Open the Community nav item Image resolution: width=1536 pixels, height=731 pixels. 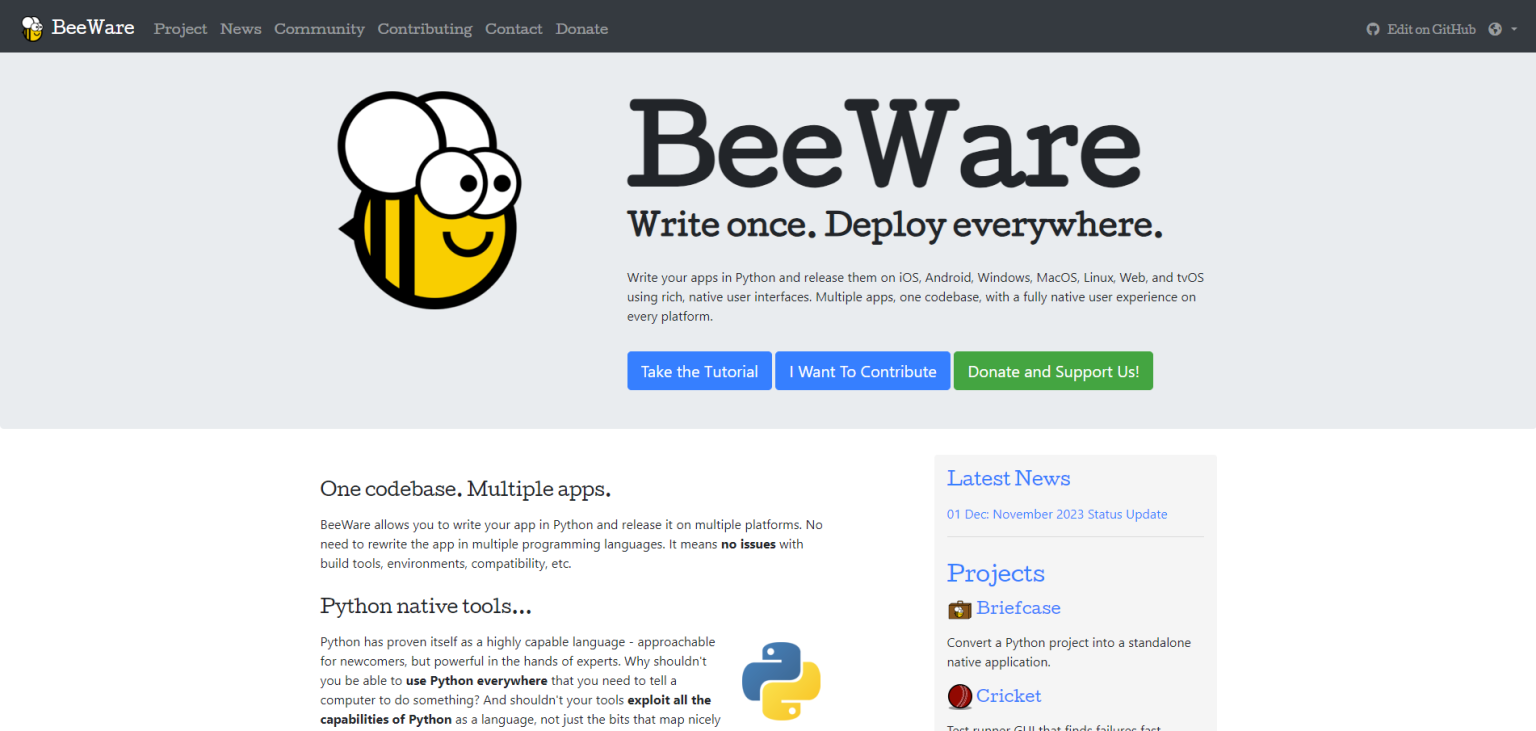[319, 29]
